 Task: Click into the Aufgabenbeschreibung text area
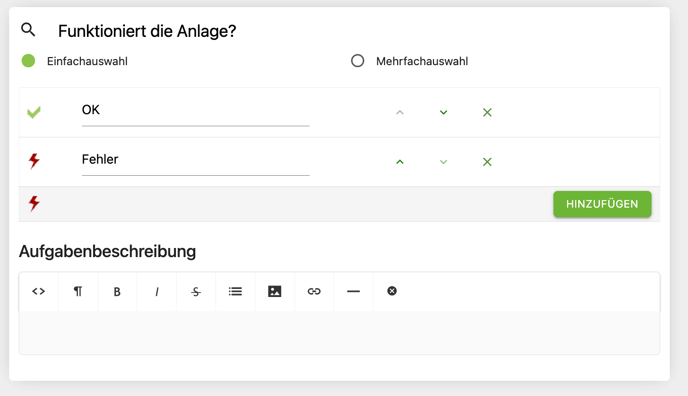(339, 332)
